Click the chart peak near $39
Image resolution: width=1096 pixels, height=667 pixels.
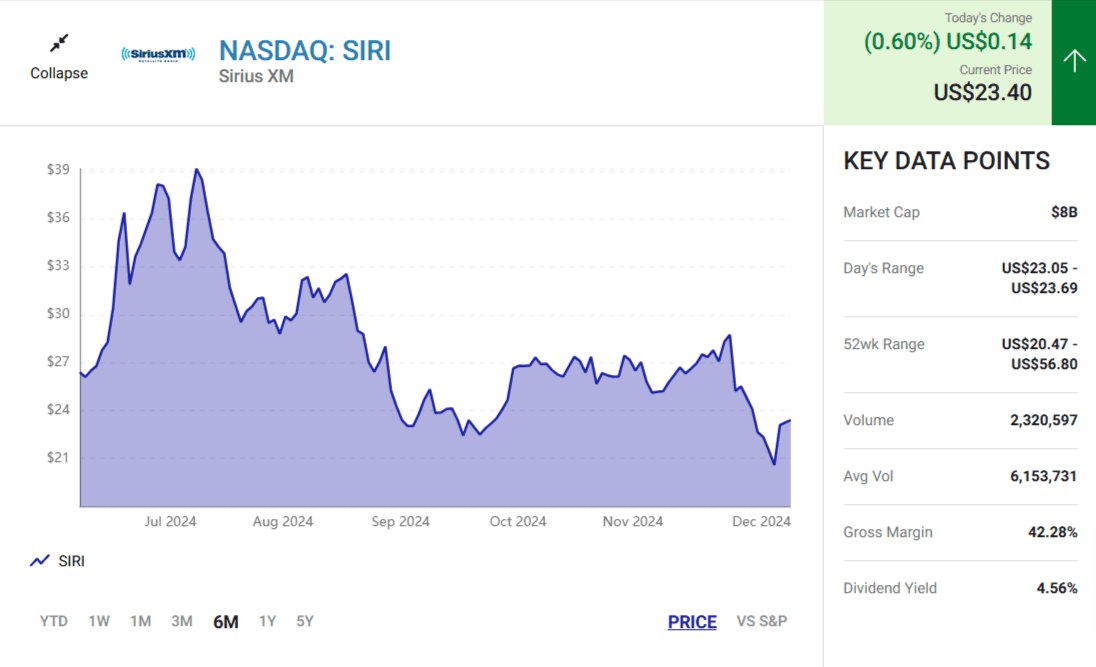click(196, 170)
